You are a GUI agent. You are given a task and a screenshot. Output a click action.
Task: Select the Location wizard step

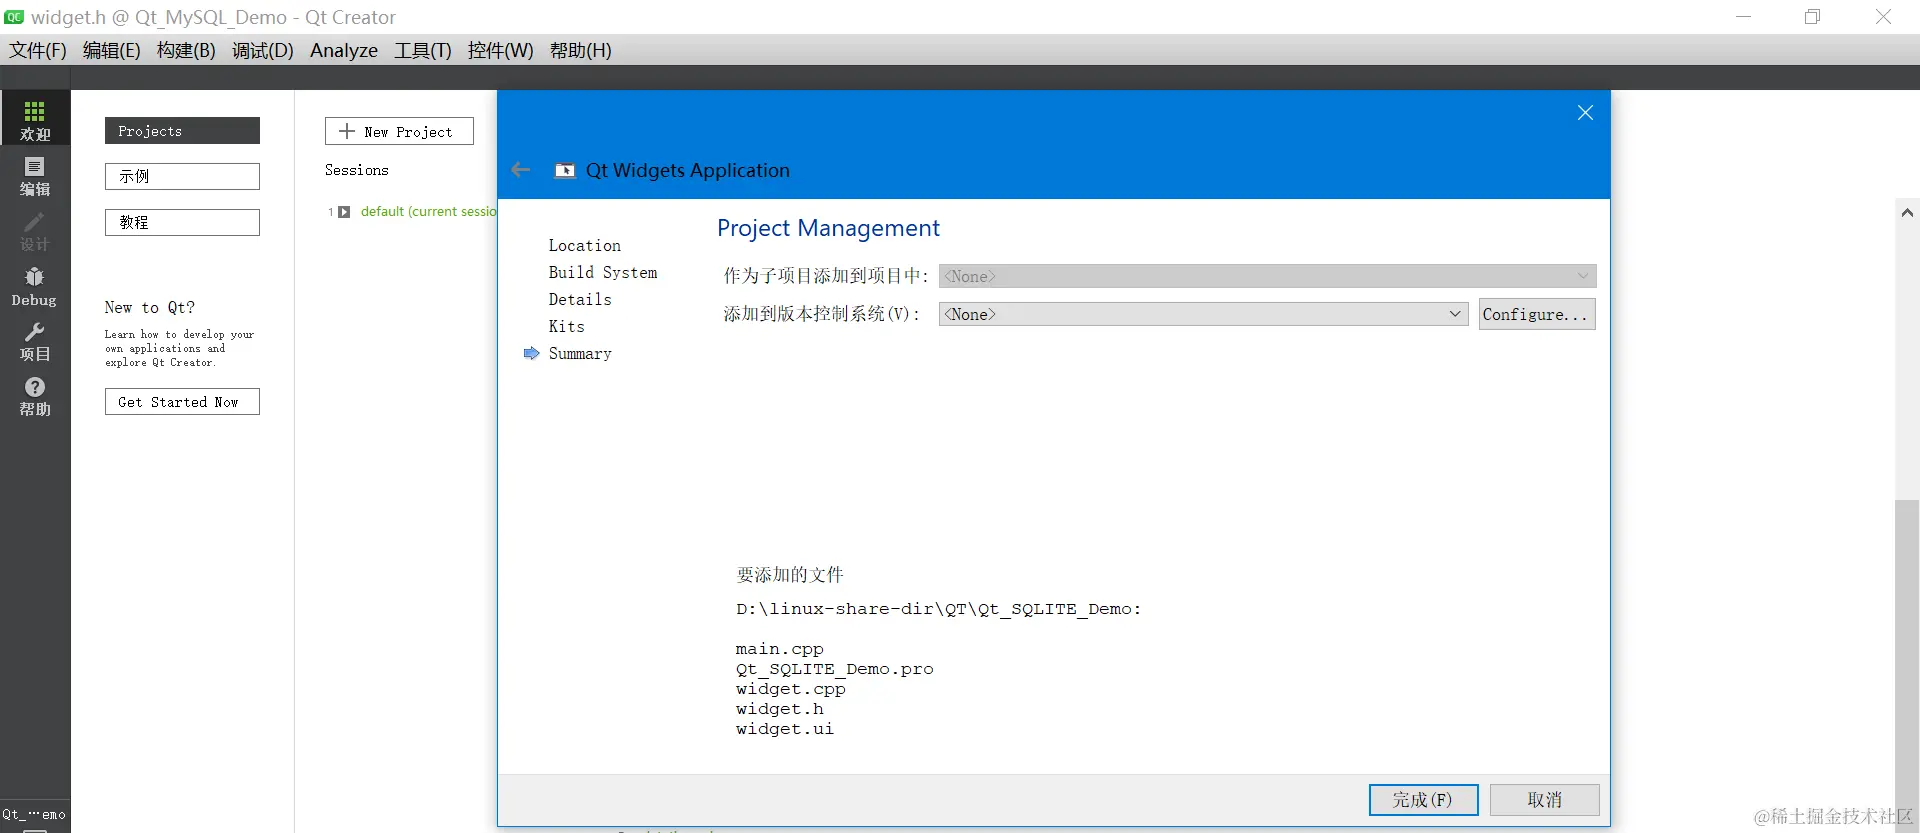click(584, 246)
